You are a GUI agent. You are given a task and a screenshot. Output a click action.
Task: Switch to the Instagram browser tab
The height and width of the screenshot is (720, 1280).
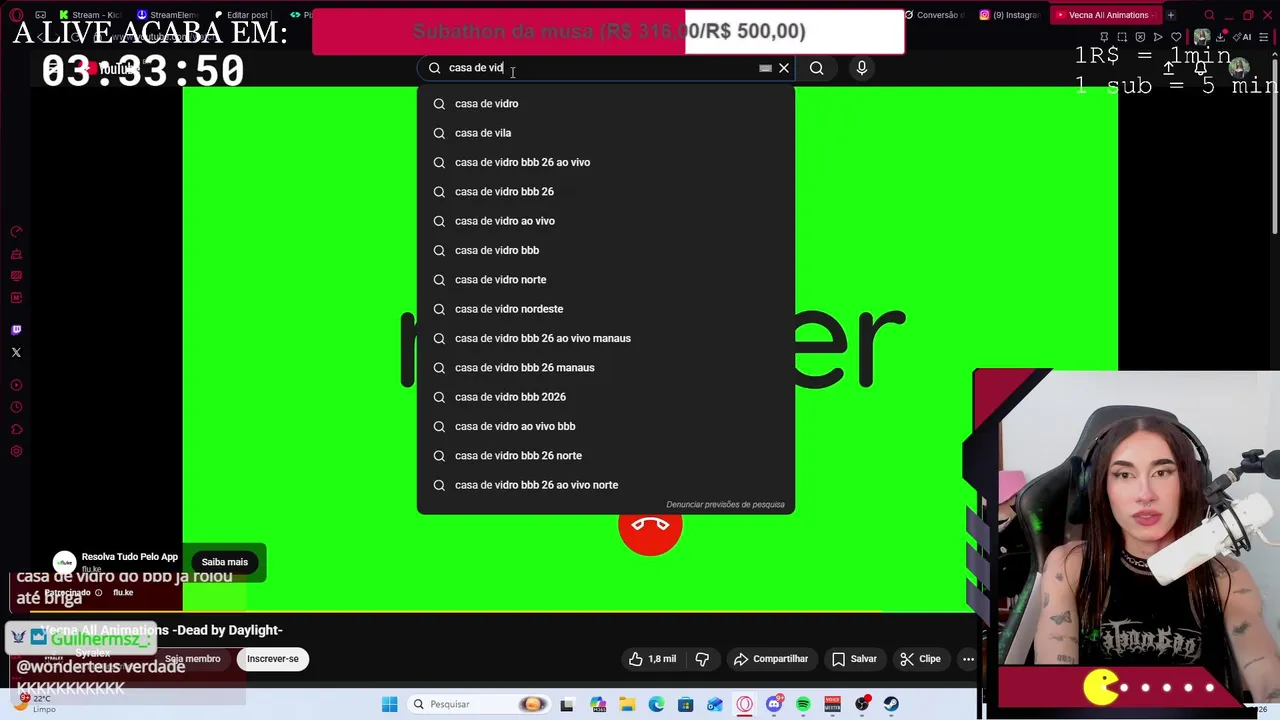coord(1010,15)
